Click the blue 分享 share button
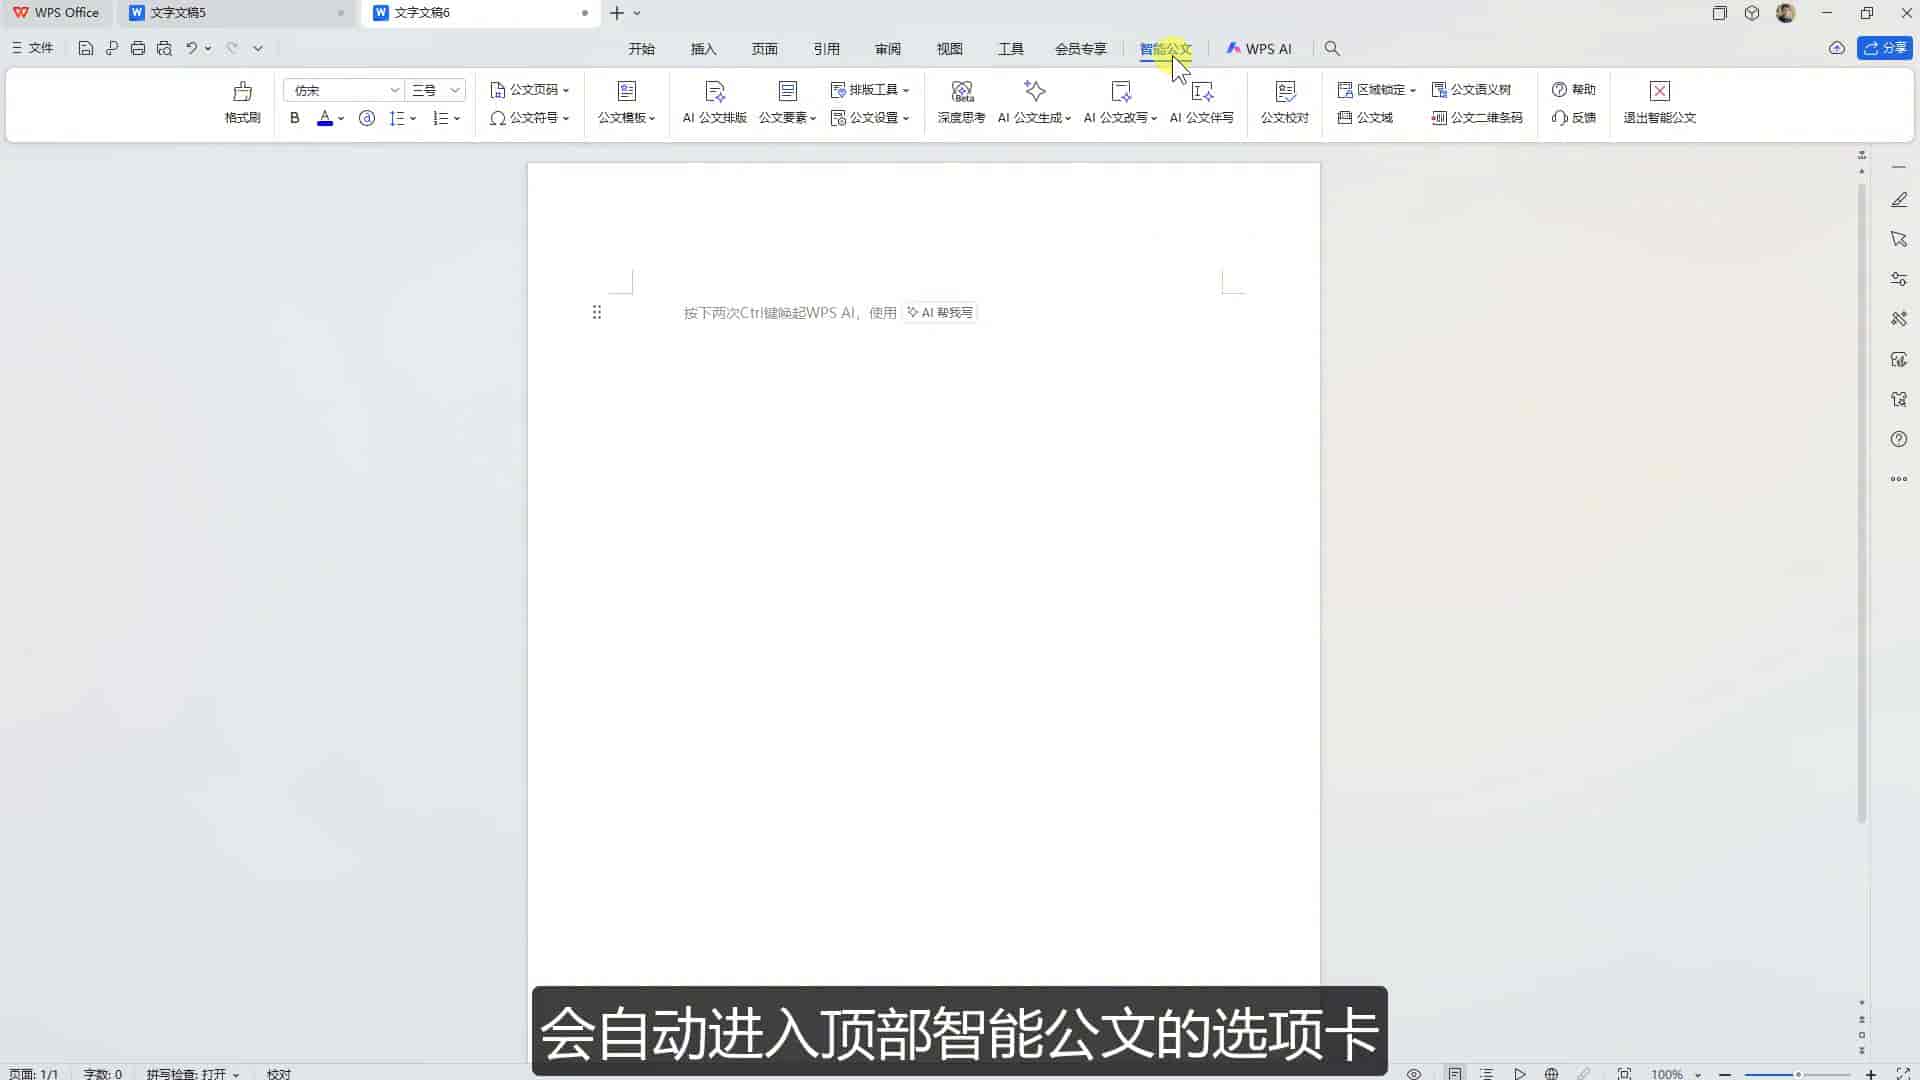This screenshot has height=1080, width=1920. click(x=1885, y=48)
